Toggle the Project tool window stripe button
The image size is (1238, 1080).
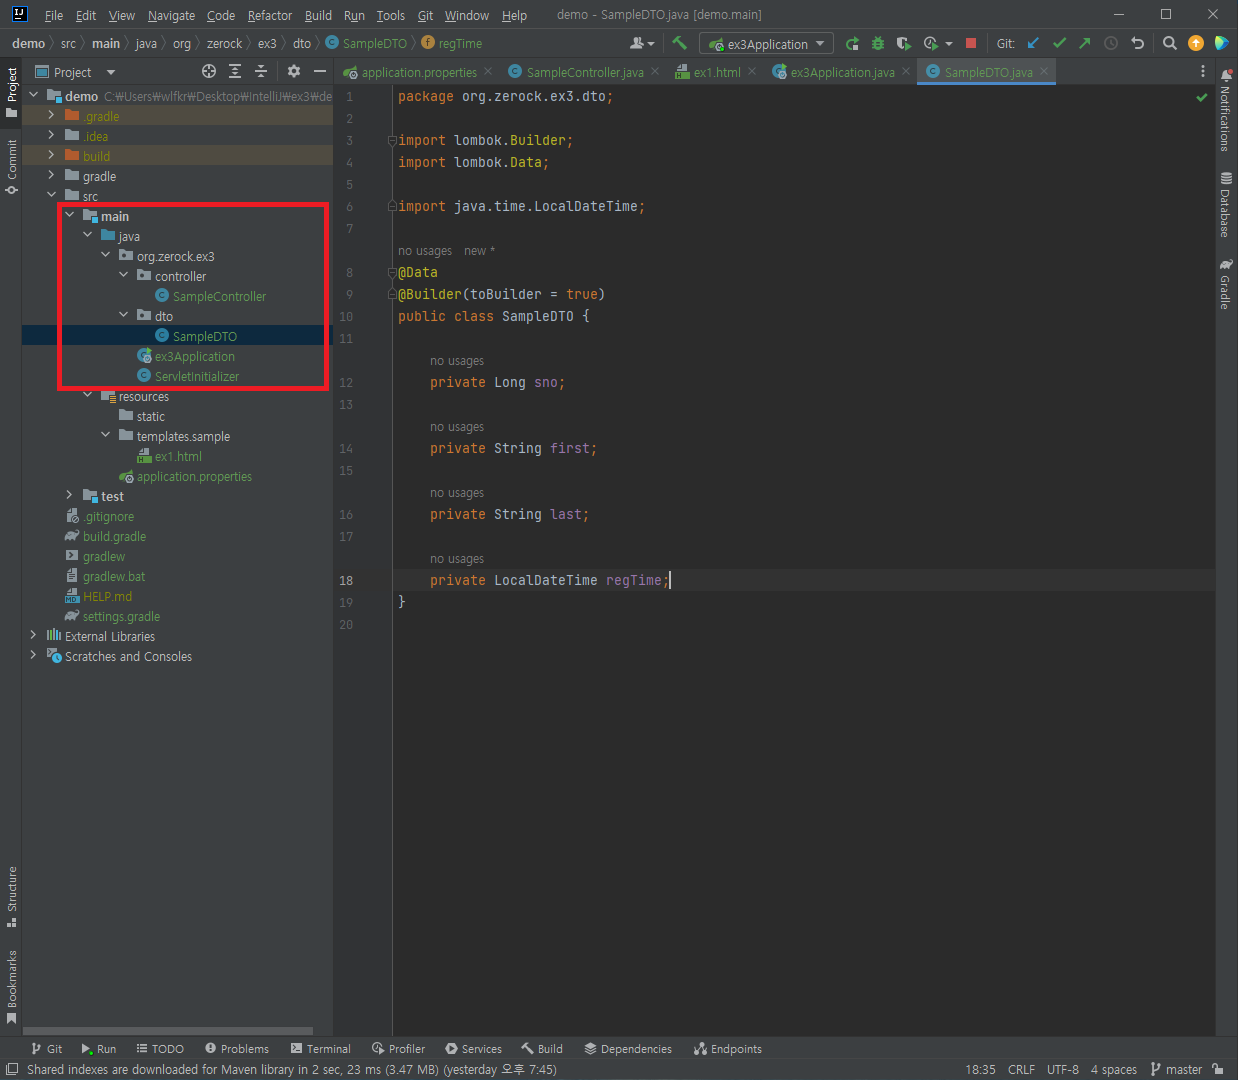[x=11, y=91]
